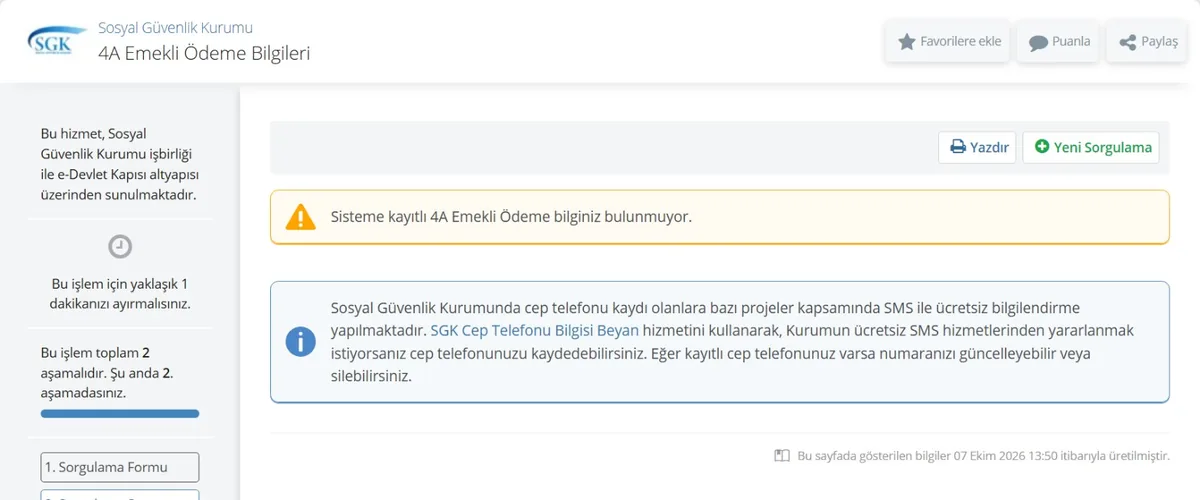Click the Paylaş button
Viewport: 1200px width, 500px height.
click(1146, 42)
